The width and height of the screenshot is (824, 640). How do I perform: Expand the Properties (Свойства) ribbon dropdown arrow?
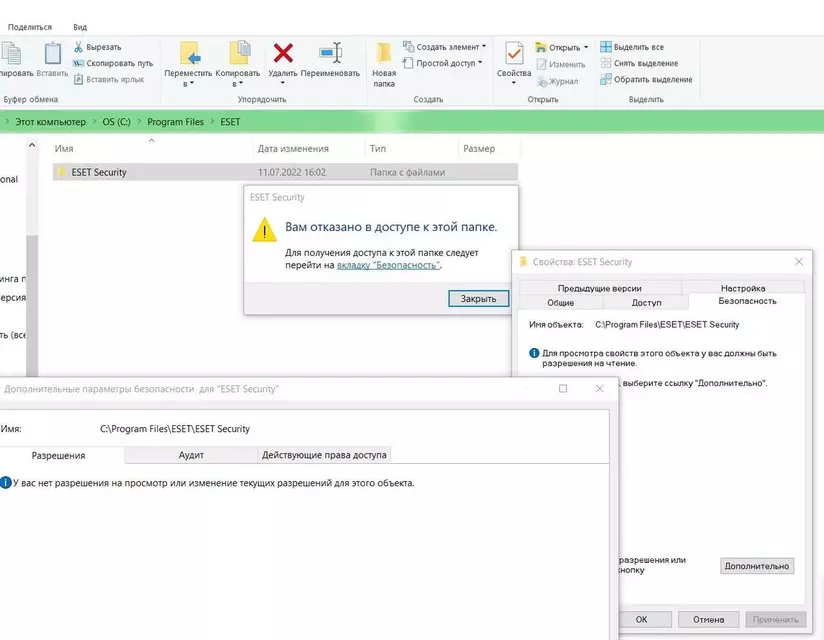pos(513,83)
